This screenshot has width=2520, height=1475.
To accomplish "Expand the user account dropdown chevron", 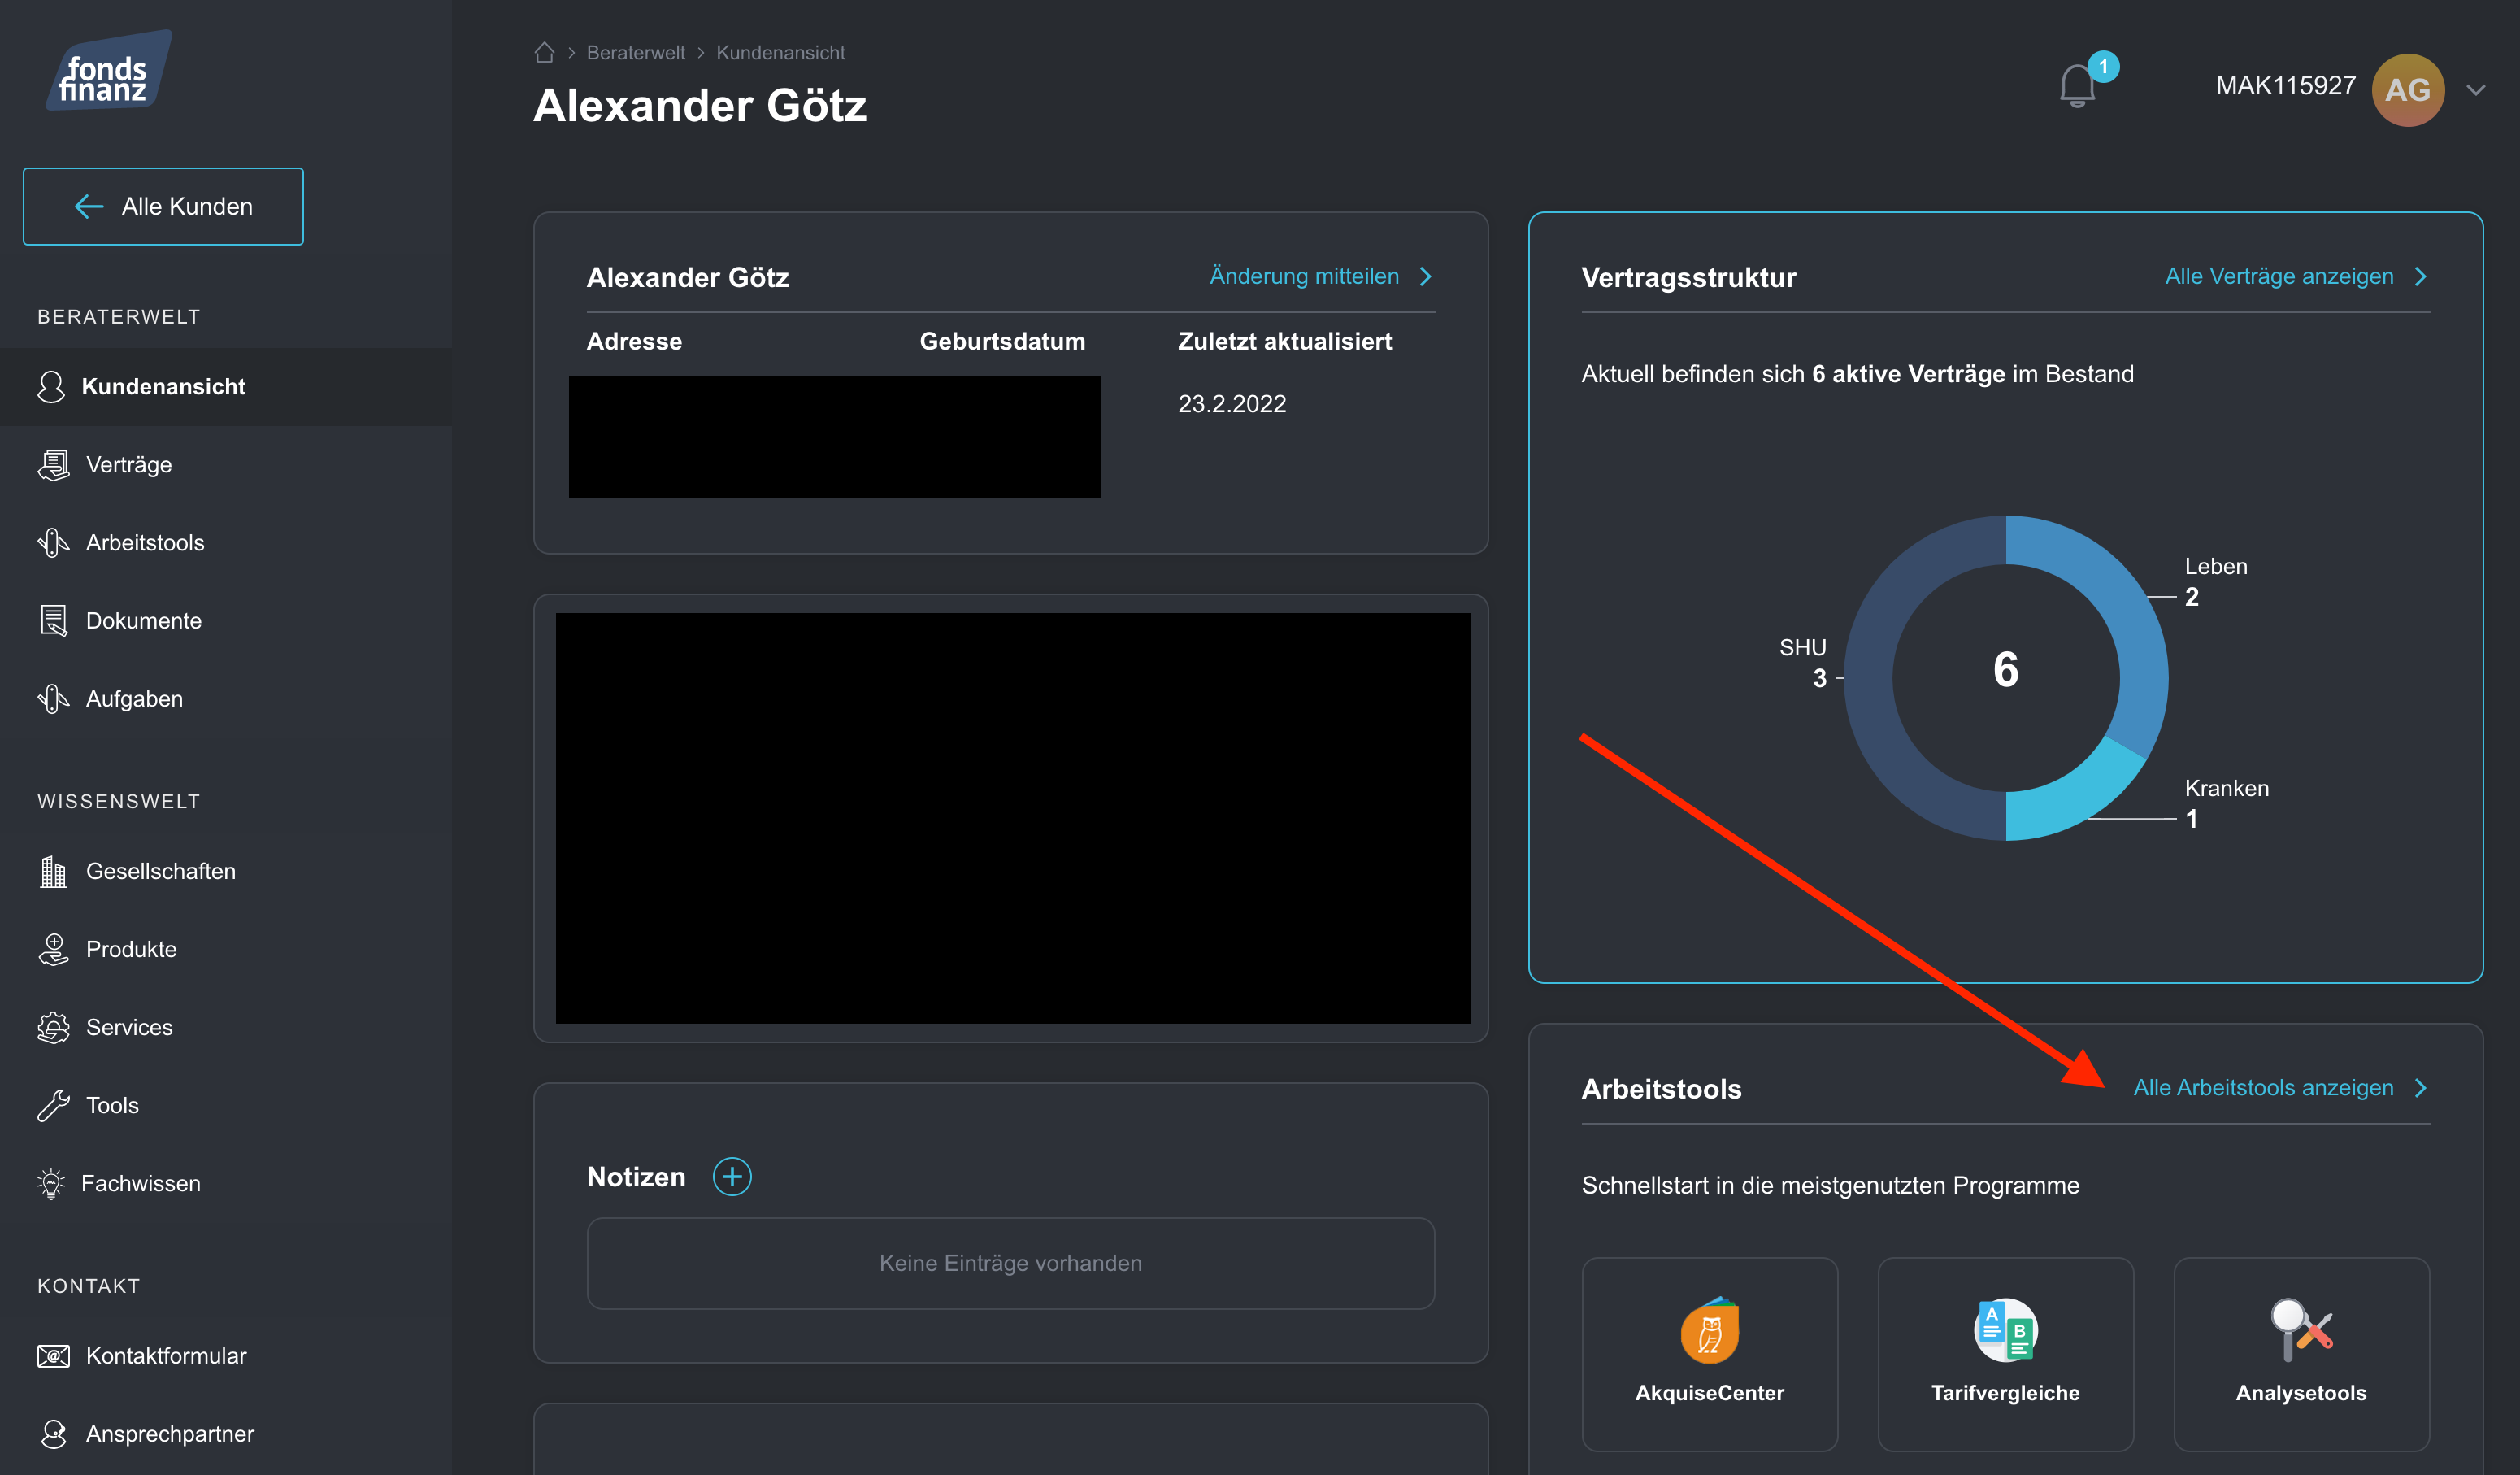I will tap(2476, 90).
